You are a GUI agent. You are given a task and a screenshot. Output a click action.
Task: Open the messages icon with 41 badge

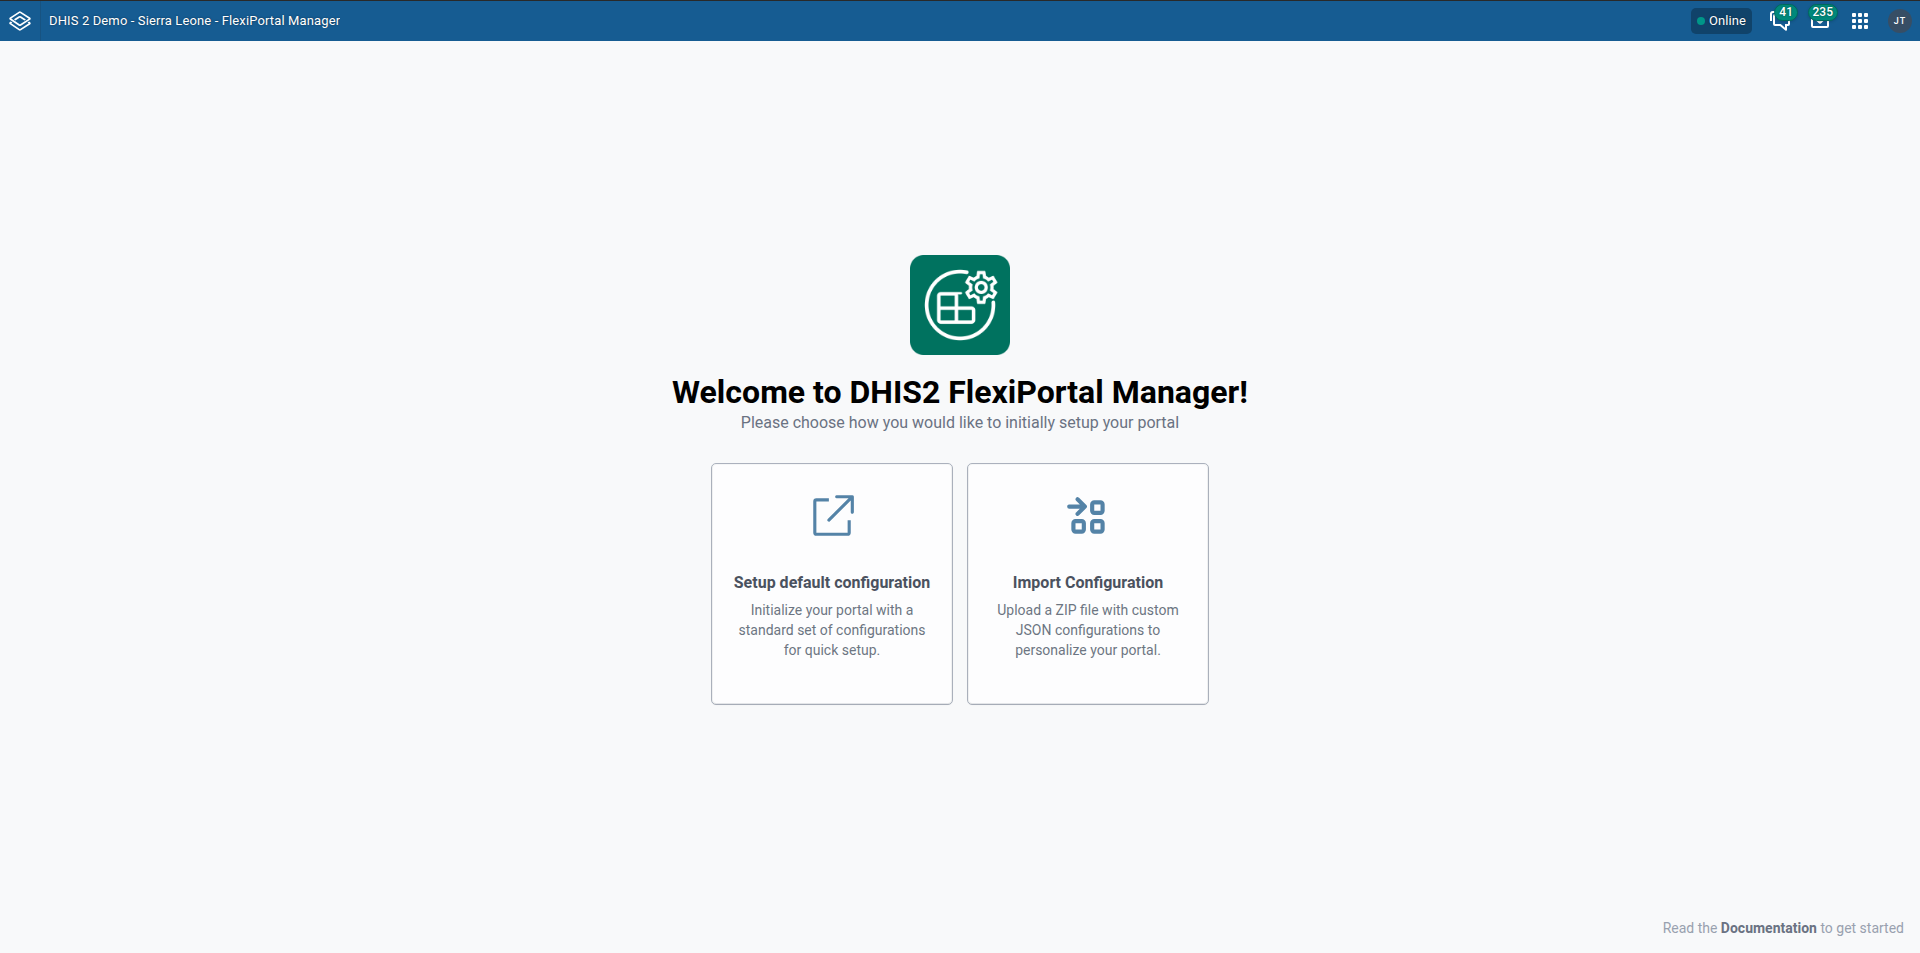click(x=1781, y=20)
